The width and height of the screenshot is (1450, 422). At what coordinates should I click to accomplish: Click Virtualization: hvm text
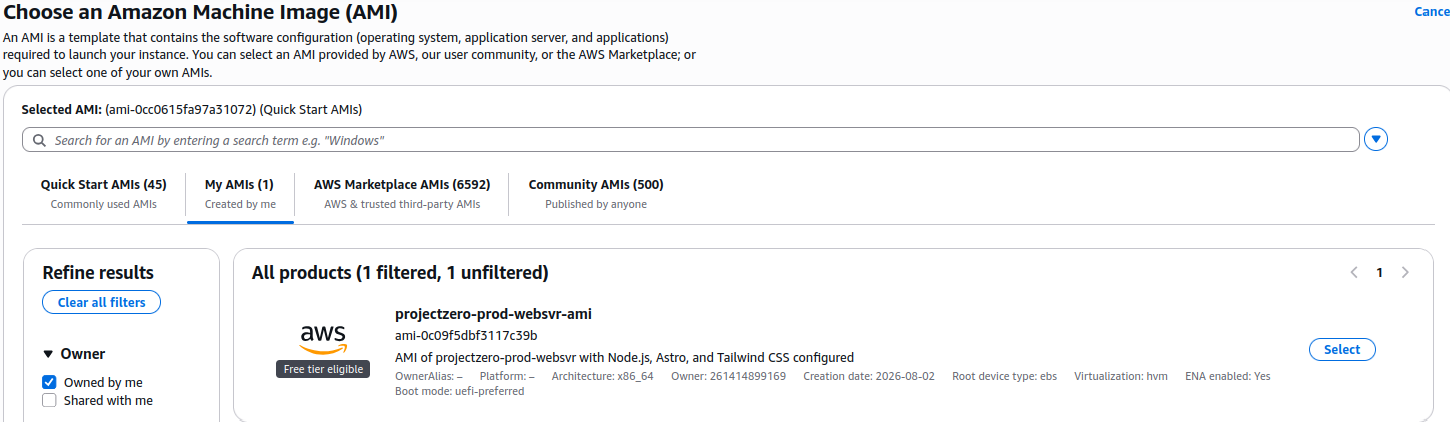click(x=1121, y=376)
